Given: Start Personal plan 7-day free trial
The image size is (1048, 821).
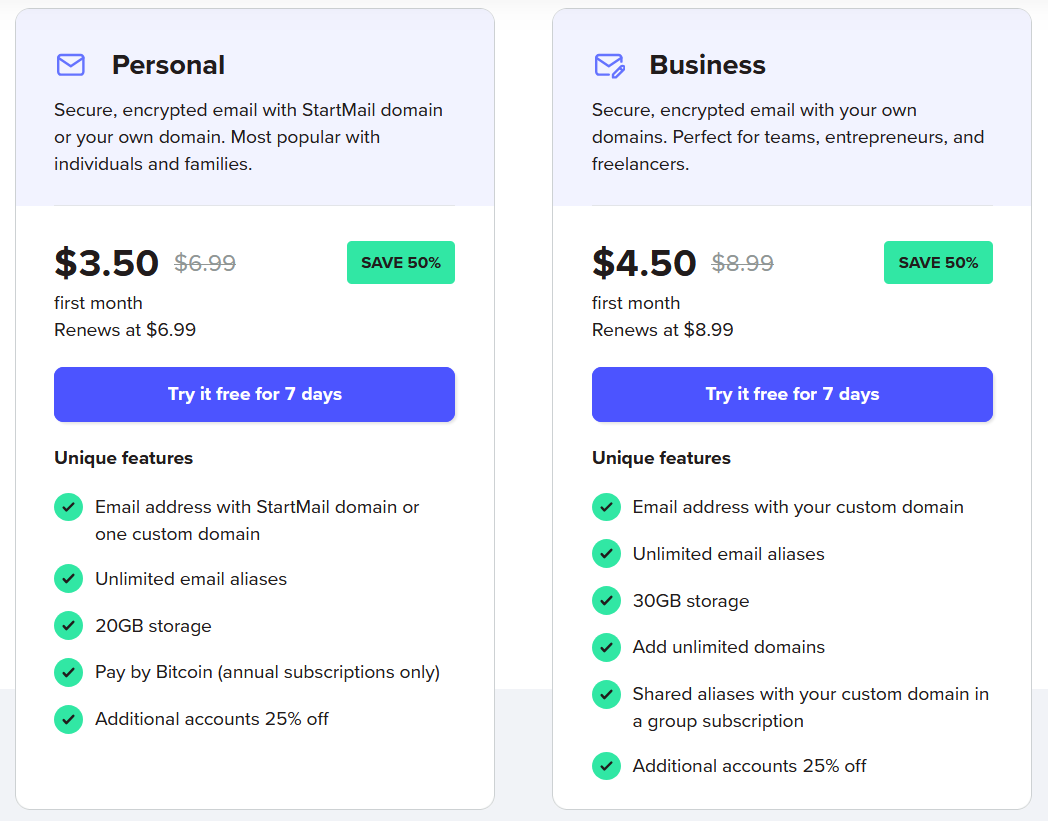Looking at the screenshot, I should pos(255,394).
